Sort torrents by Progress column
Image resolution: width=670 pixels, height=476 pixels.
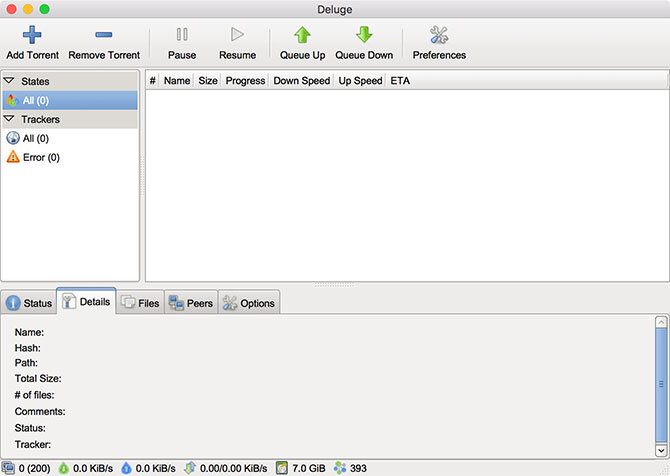click(245, 80)
